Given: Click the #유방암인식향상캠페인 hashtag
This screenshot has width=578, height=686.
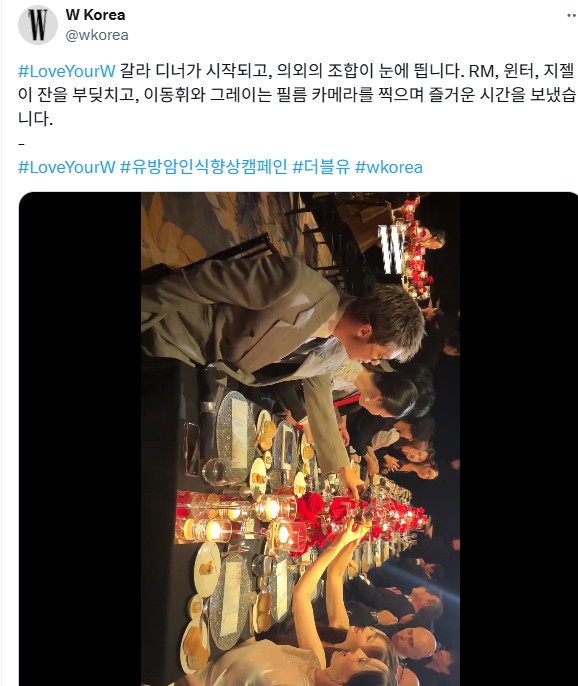Looking at the screenshot, I should (204, 167).
